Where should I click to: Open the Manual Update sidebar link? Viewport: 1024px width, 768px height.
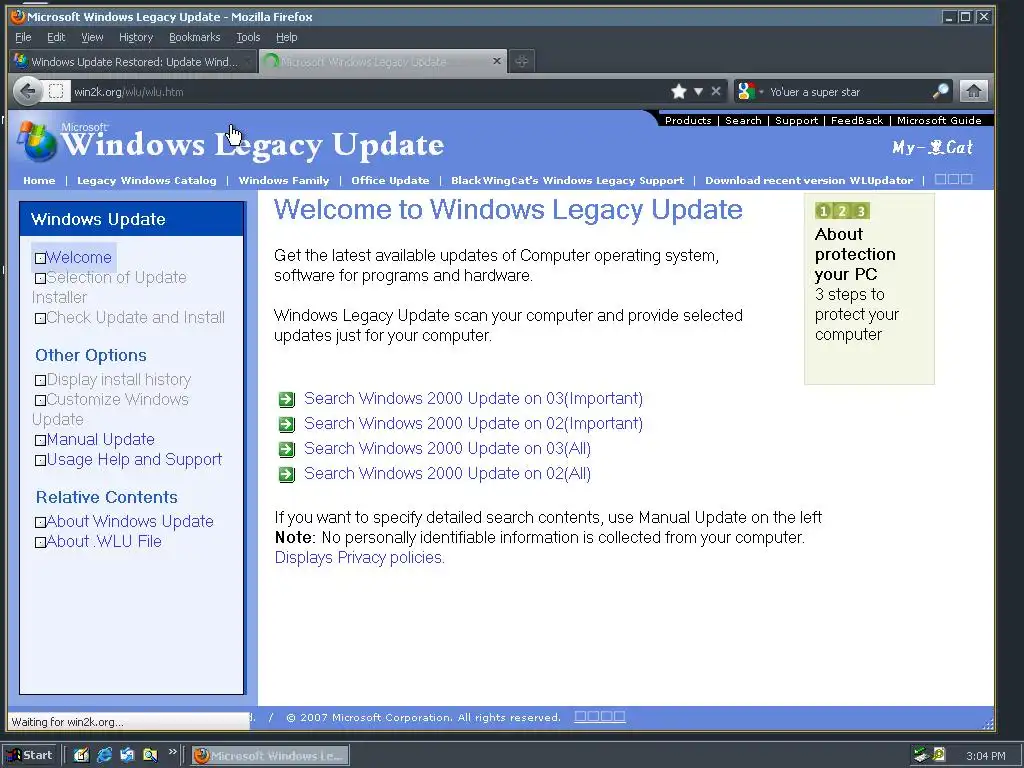click(x=101, y=440)
